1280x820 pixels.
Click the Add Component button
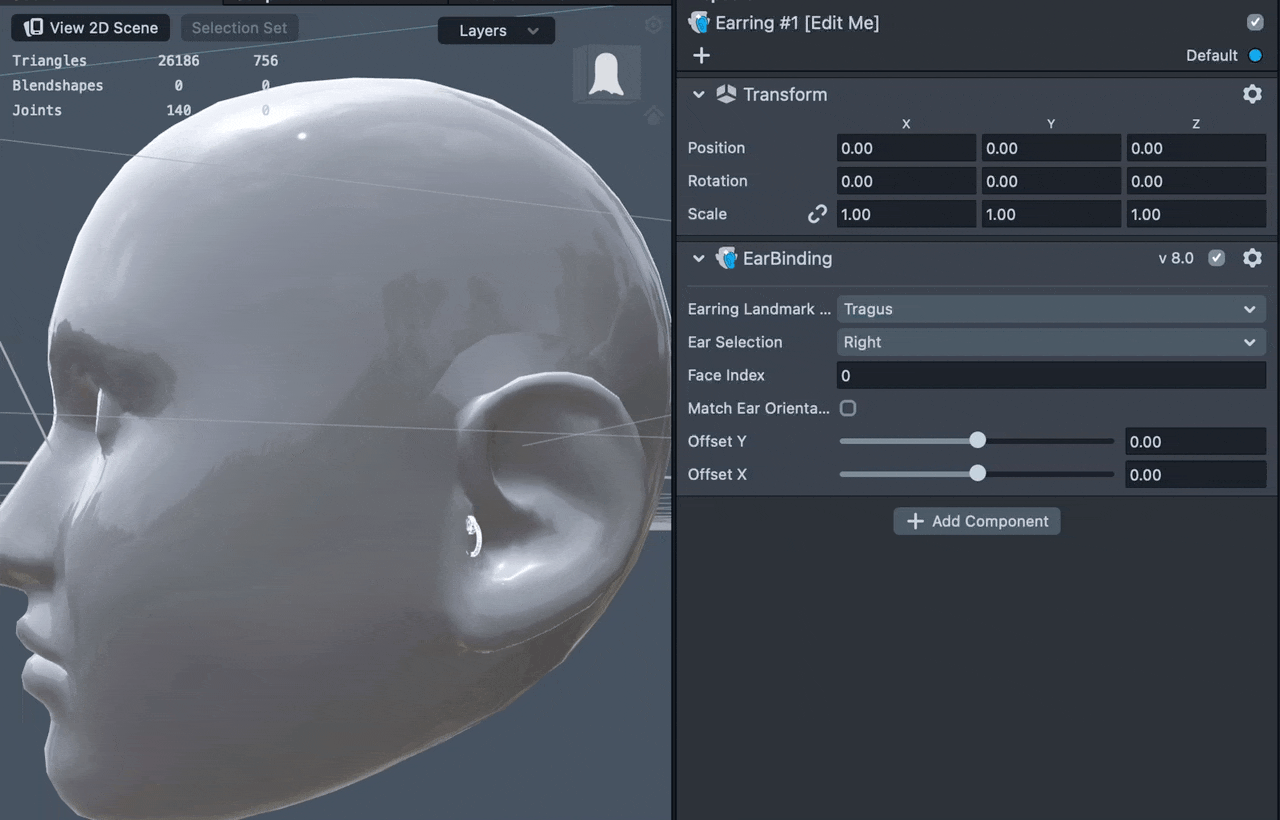[x=976, y=521]
